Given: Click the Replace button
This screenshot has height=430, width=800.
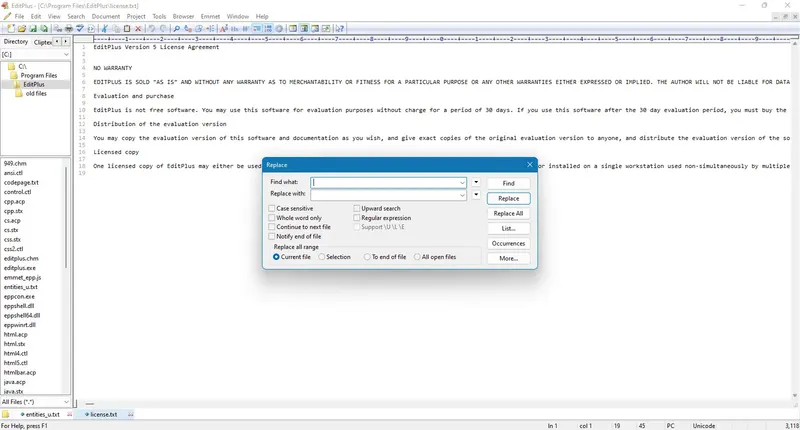Looking at the screenshot, I should (x=508, y=198).
